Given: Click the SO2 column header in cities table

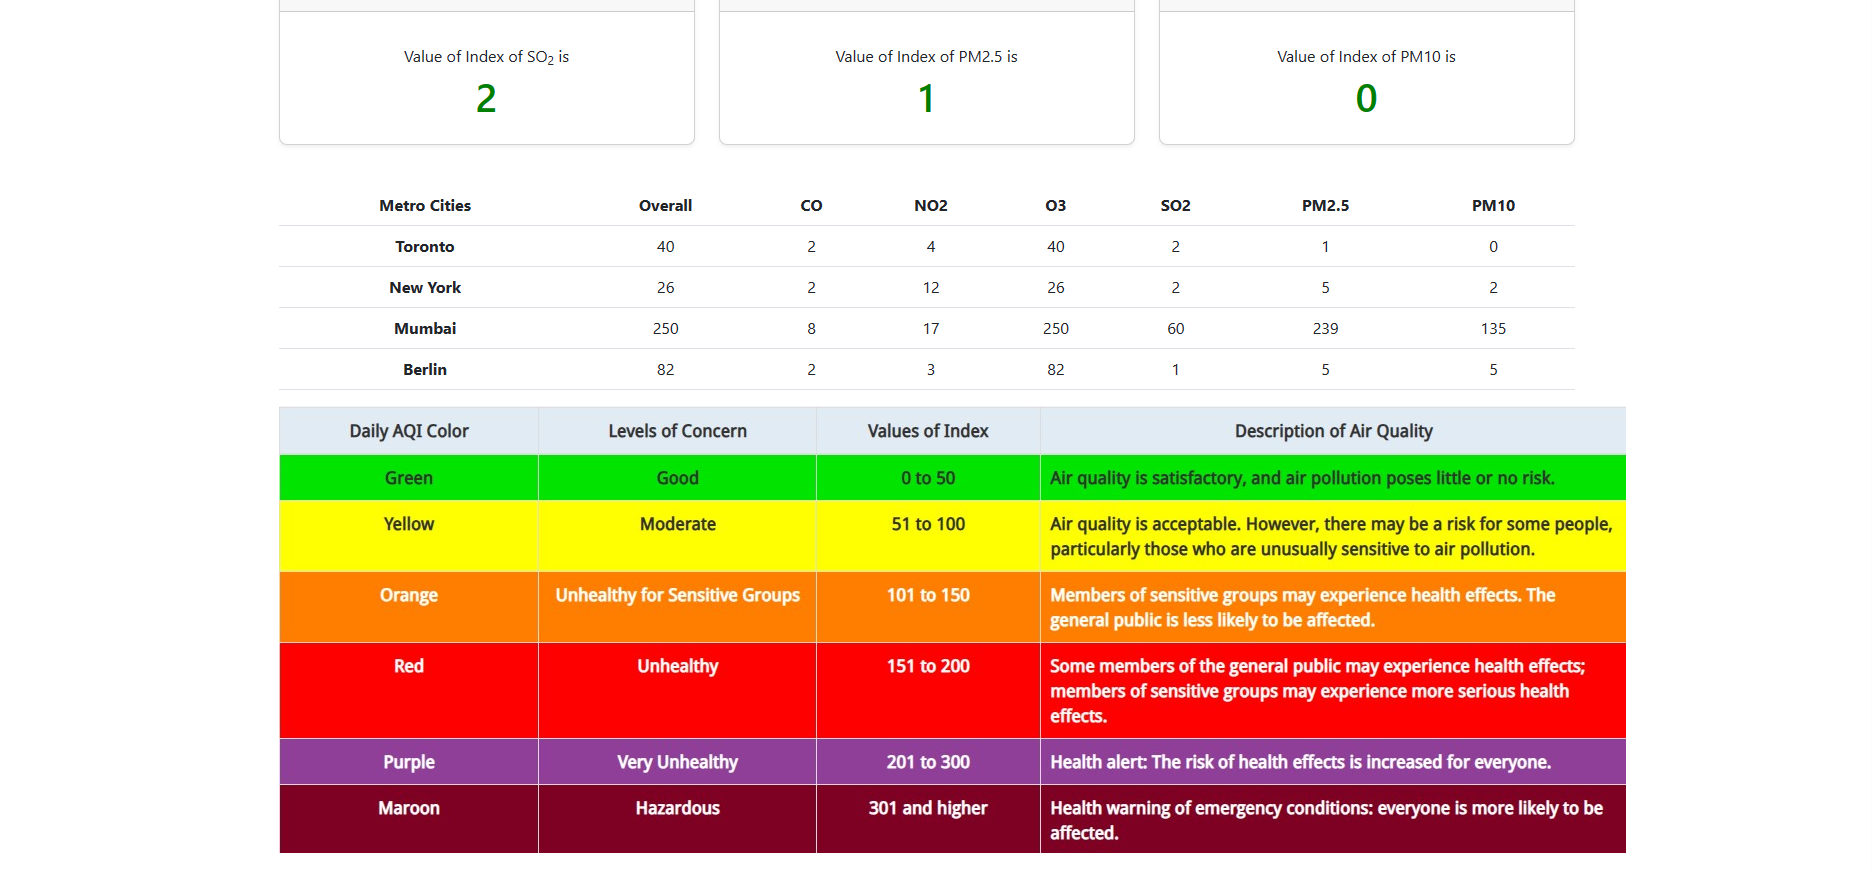Looking at the screenshot, I should (x=1175, y=205).
